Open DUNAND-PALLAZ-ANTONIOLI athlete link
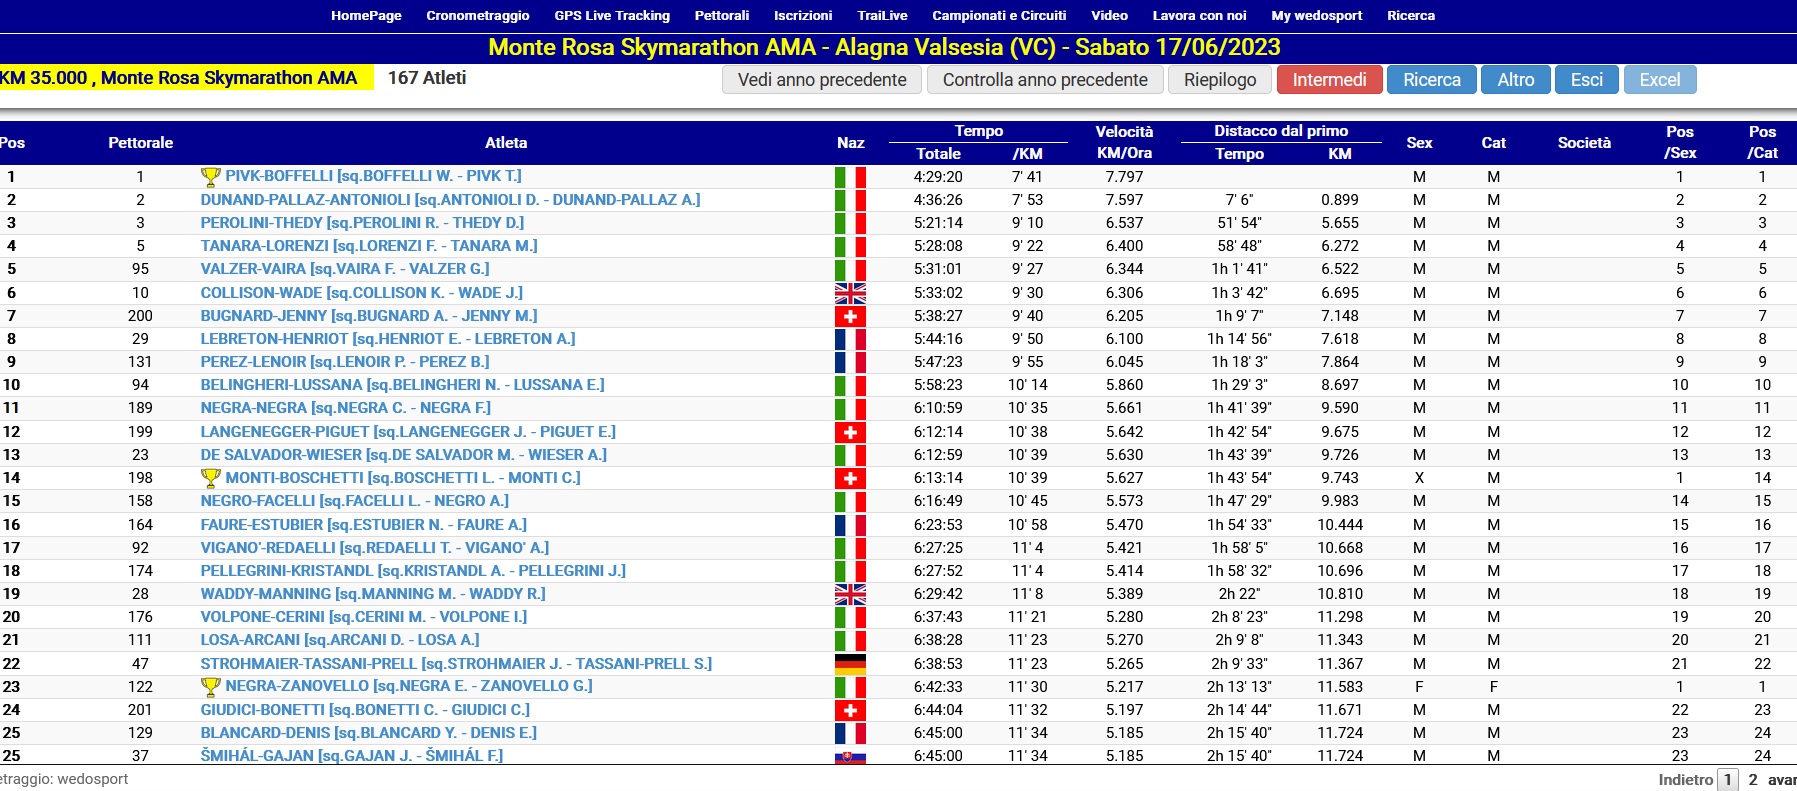Screen dimensions: 1797x791 click(450, 200)
